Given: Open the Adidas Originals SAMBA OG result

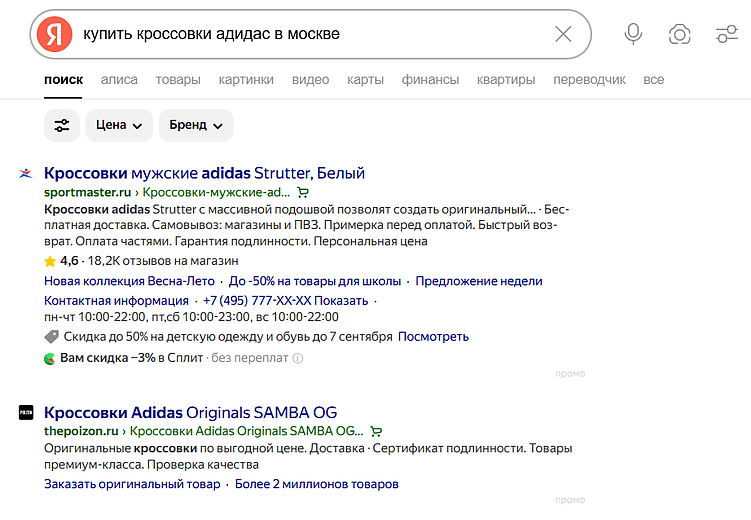Looking at the screenshot, I should [x=190, y=412].
